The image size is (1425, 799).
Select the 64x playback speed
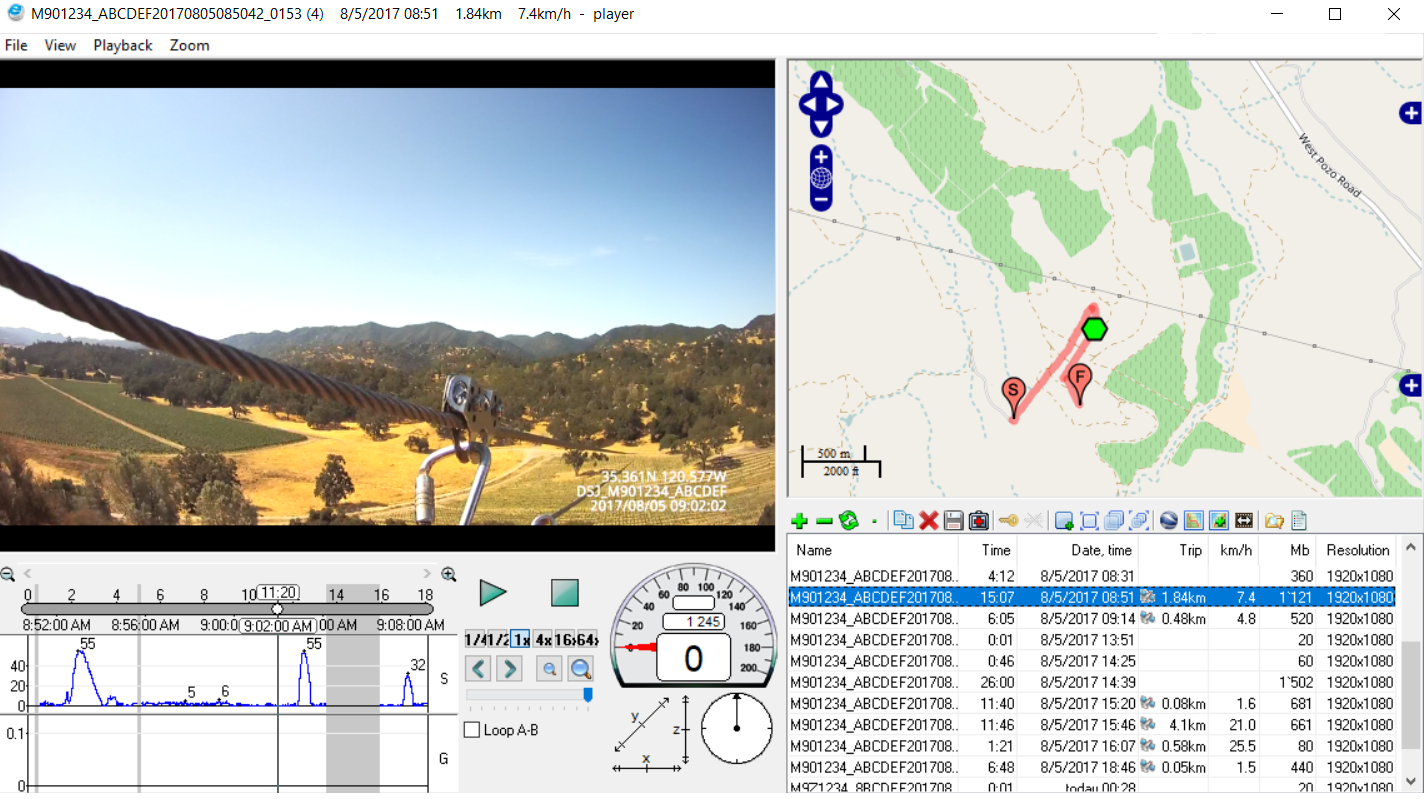pos(588,639)
